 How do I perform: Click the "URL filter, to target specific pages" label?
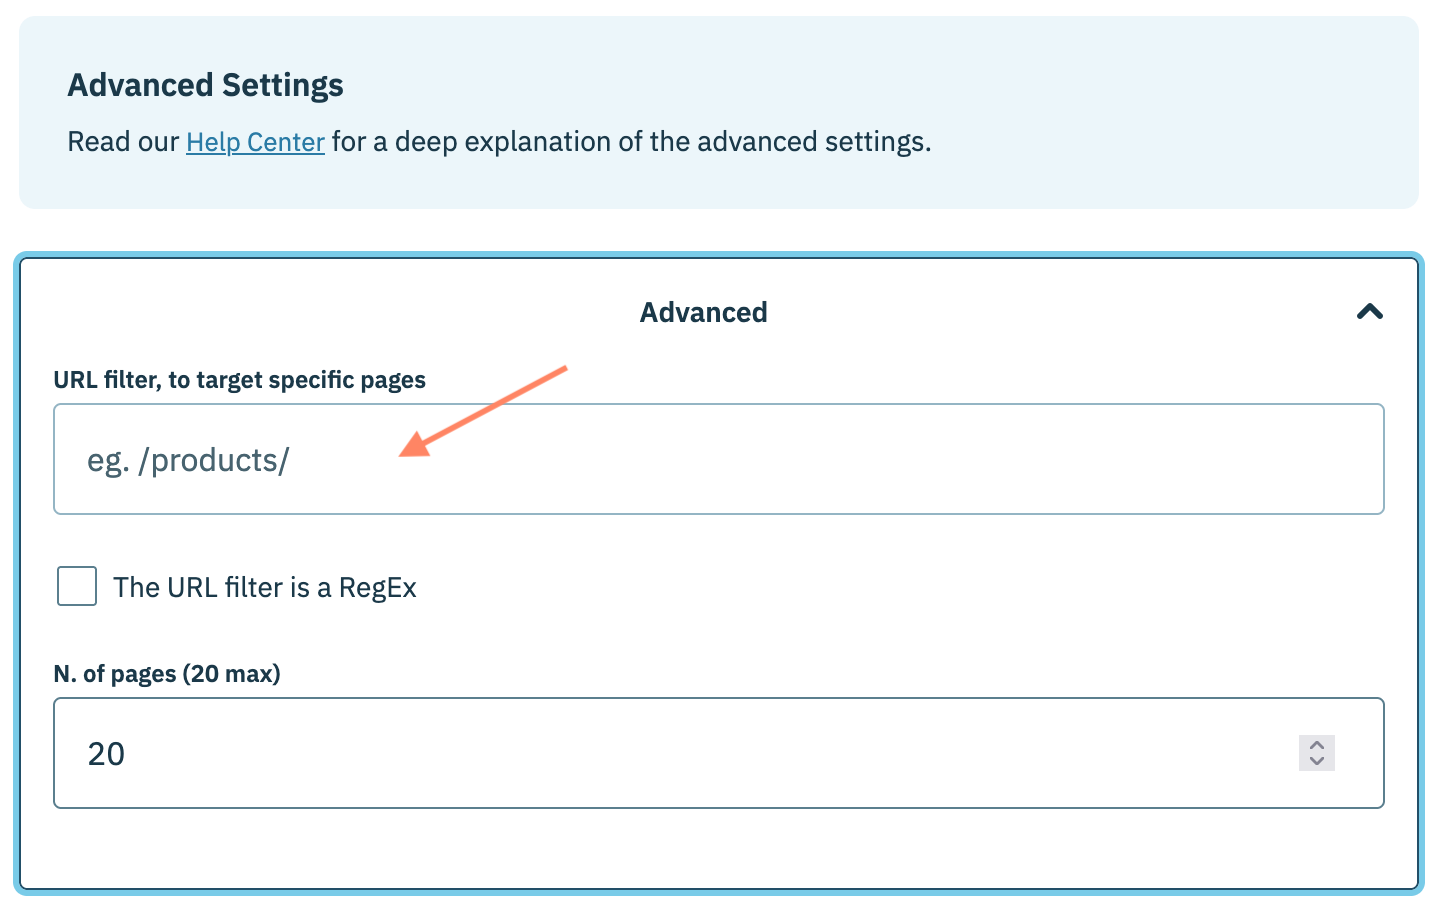click(x=239, y=380)
